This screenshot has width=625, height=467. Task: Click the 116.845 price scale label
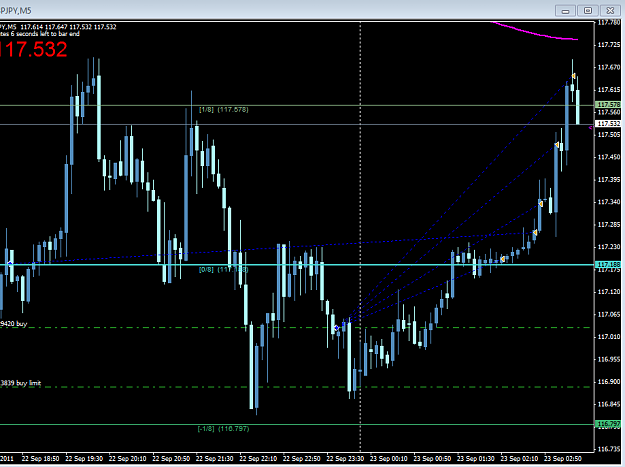[x=609, y=404]
